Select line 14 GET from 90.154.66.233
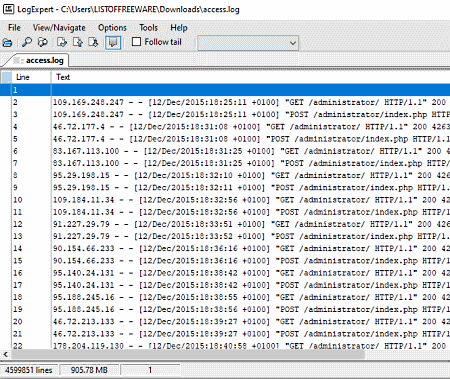The image size is (450, 379). [x=225, y=249]
